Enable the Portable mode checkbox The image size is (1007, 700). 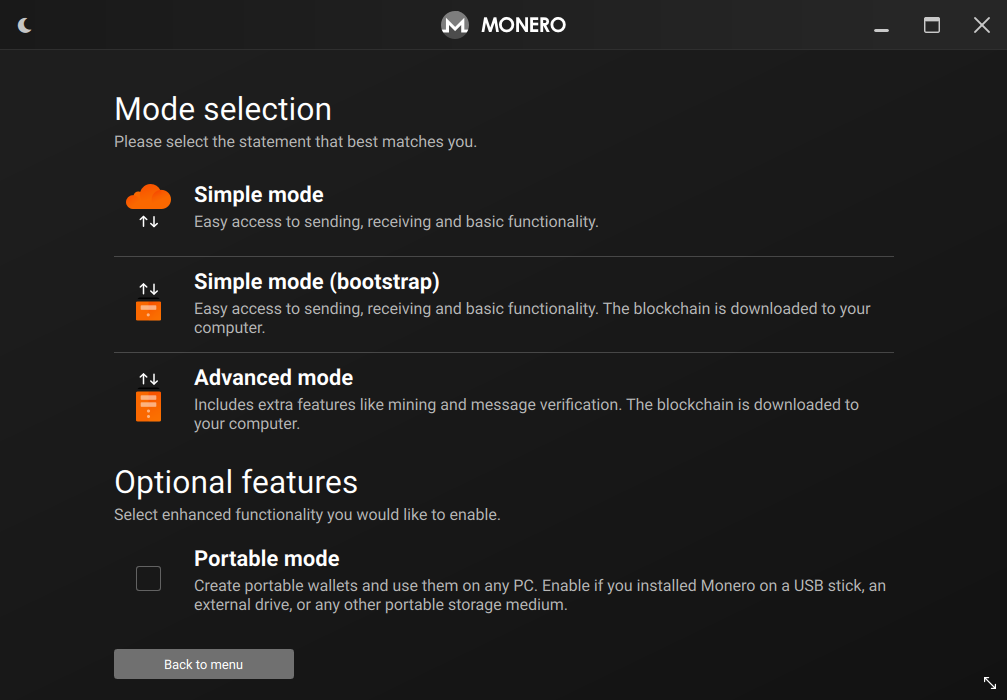click(148, 578)
